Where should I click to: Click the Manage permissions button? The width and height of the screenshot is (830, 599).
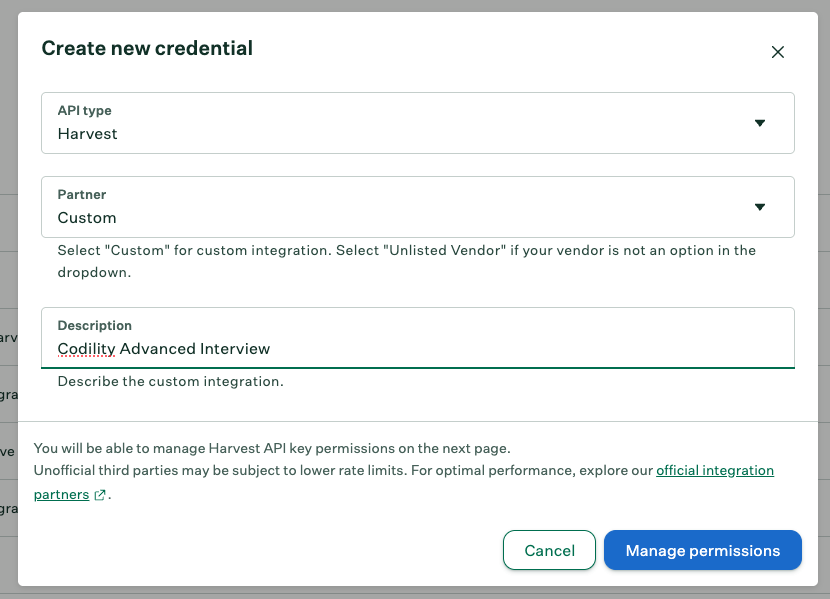pyautogui.click(x=702, y=550)
